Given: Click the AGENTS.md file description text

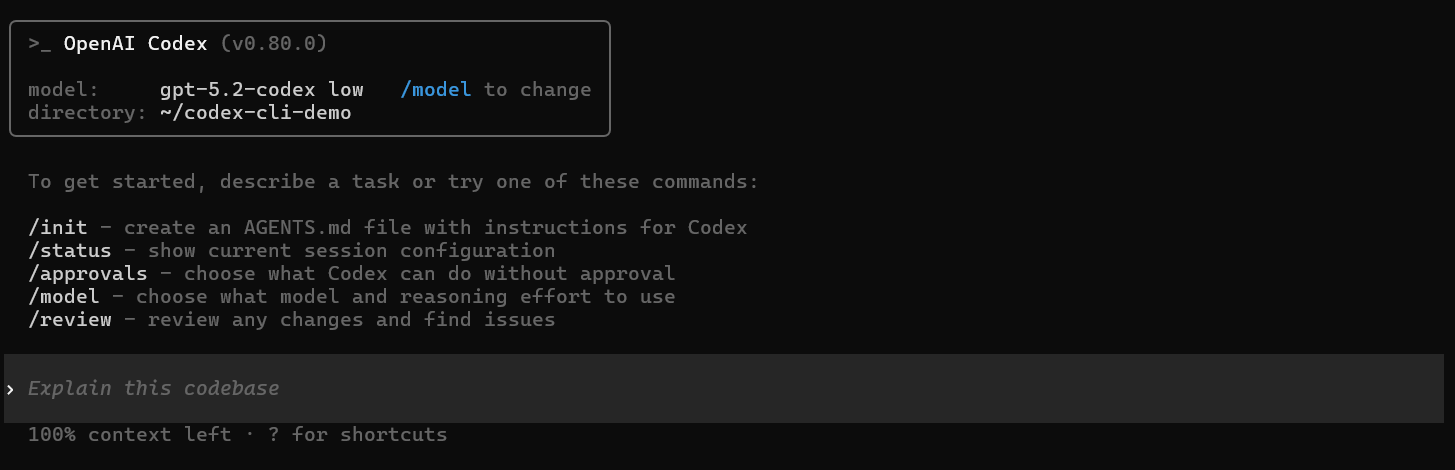Looking at the screenshot, I should click(x=435, y=228).
